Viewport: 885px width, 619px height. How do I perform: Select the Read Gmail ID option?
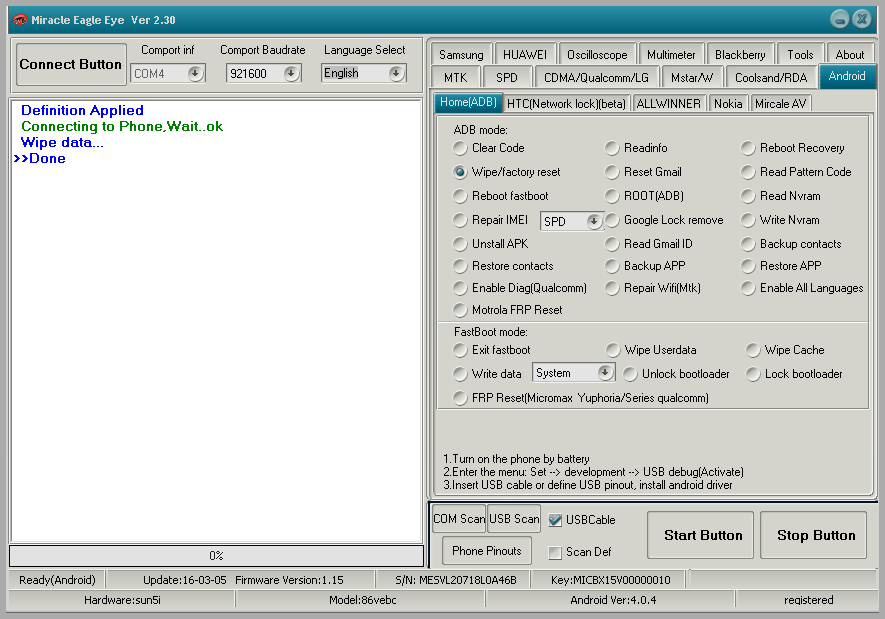coord(649,244)
